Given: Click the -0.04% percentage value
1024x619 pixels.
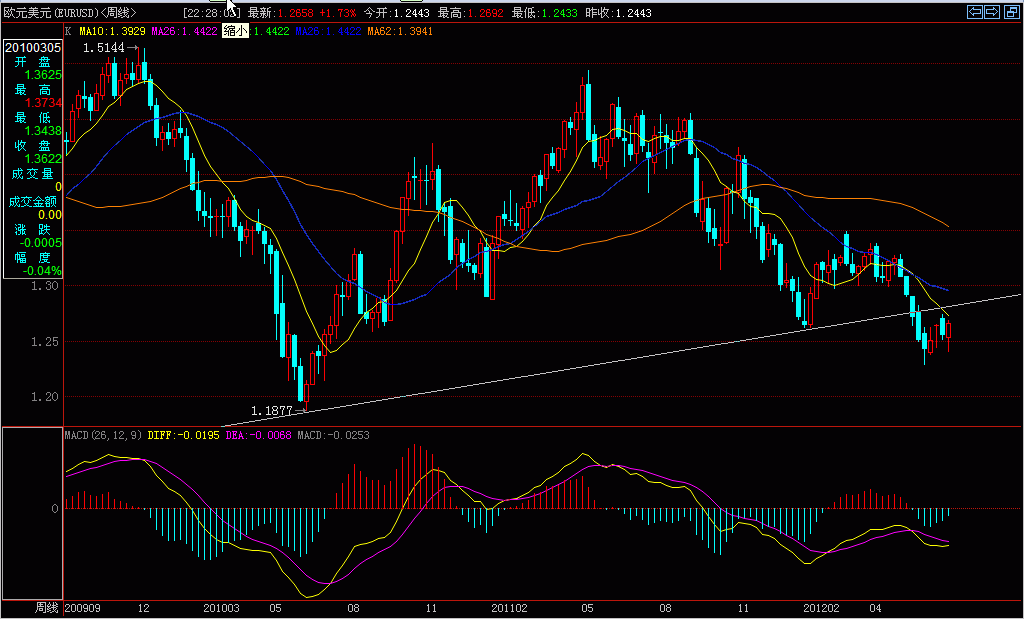Looking at the screenshot, I should coord(42,270).
